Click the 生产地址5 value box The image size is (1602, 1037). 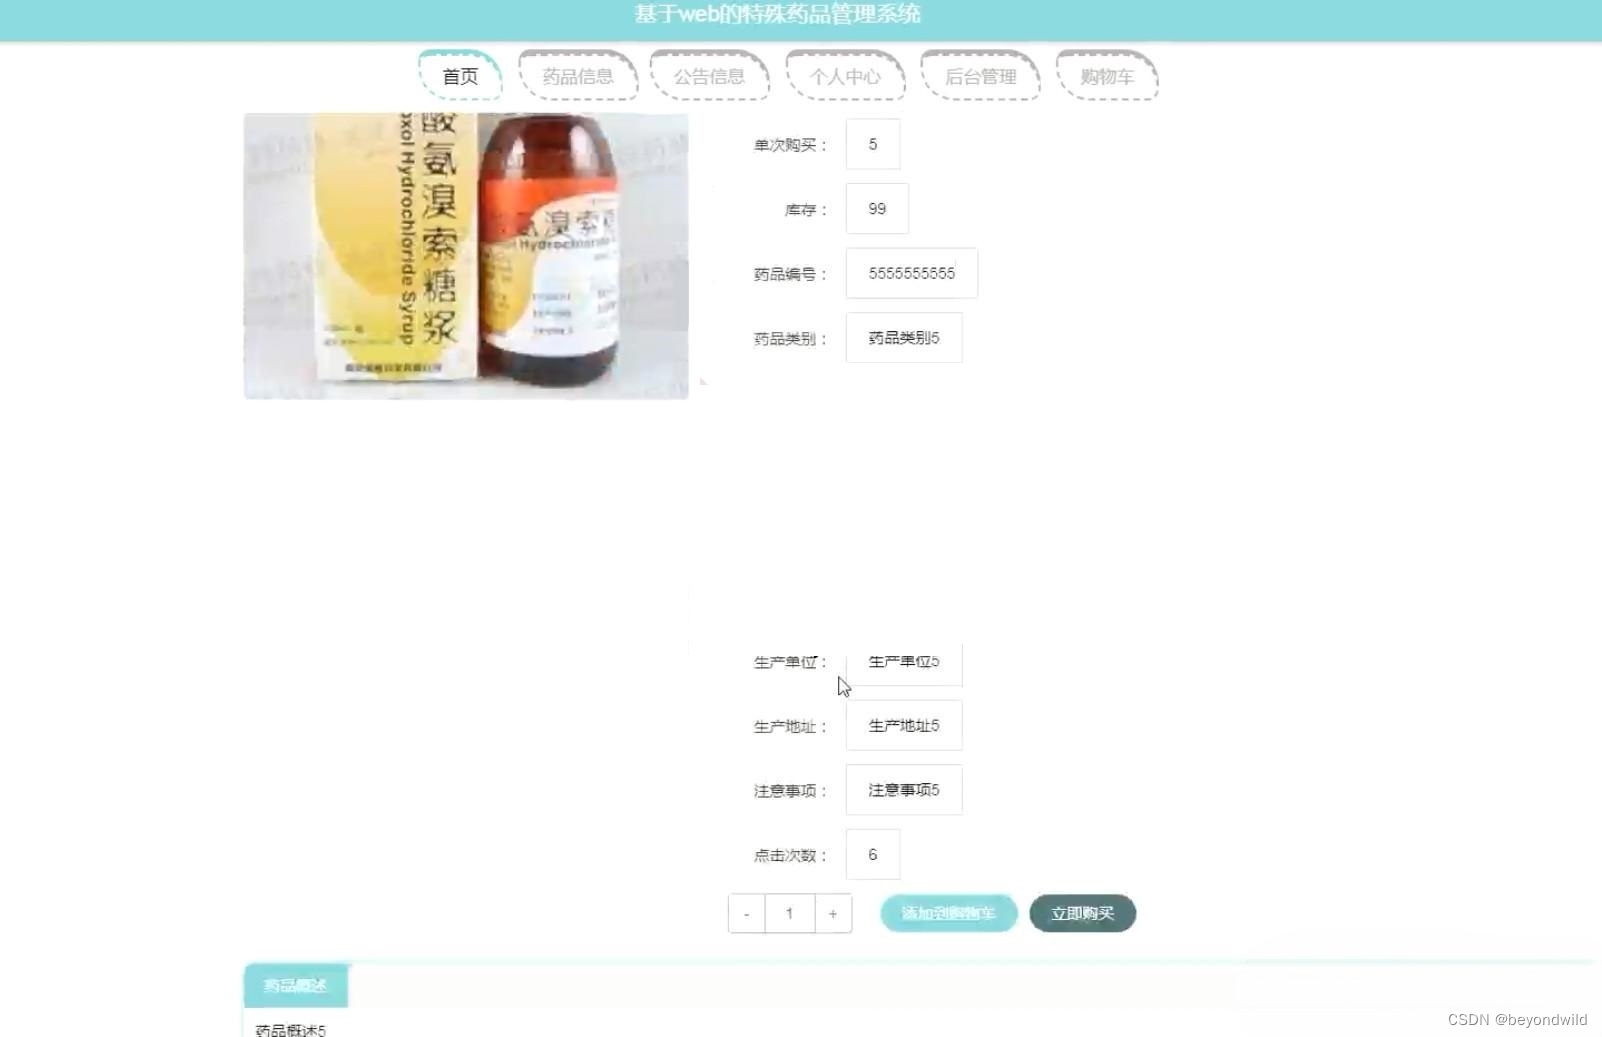pyautogui.click(x=904, y=726)
